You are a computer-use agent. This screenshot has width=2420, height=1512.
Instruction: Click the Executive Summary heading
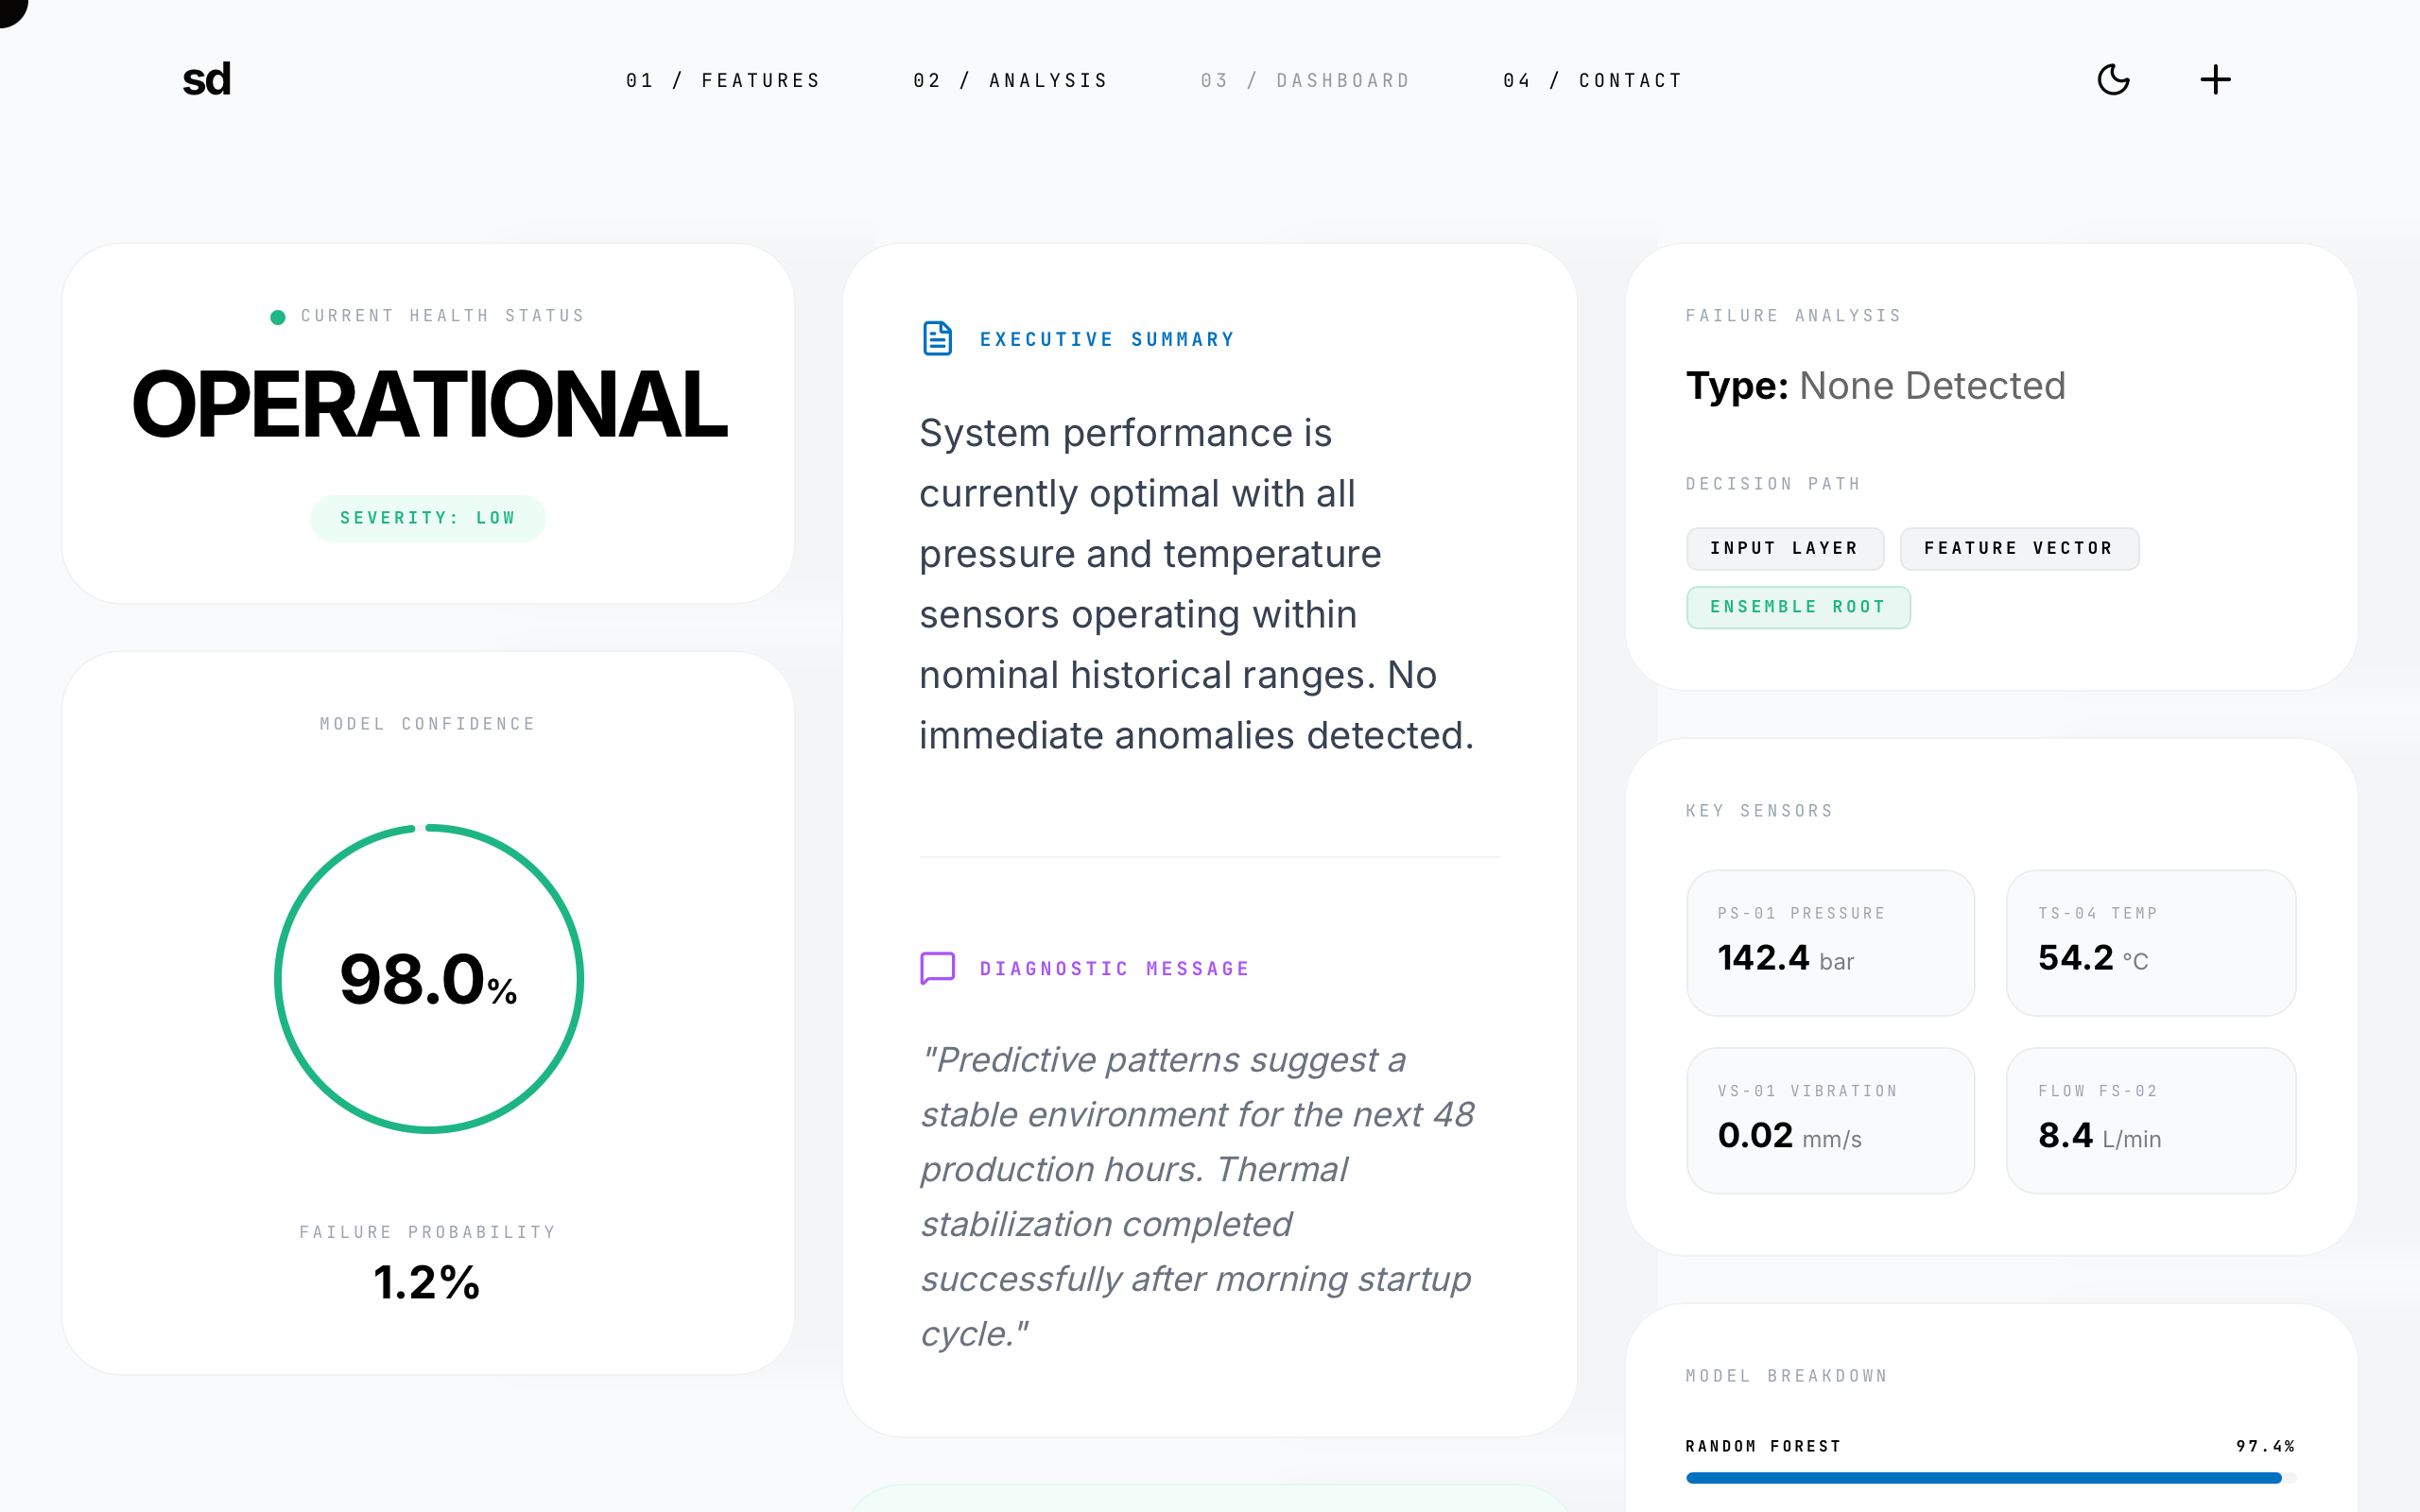pos(1107,339)
